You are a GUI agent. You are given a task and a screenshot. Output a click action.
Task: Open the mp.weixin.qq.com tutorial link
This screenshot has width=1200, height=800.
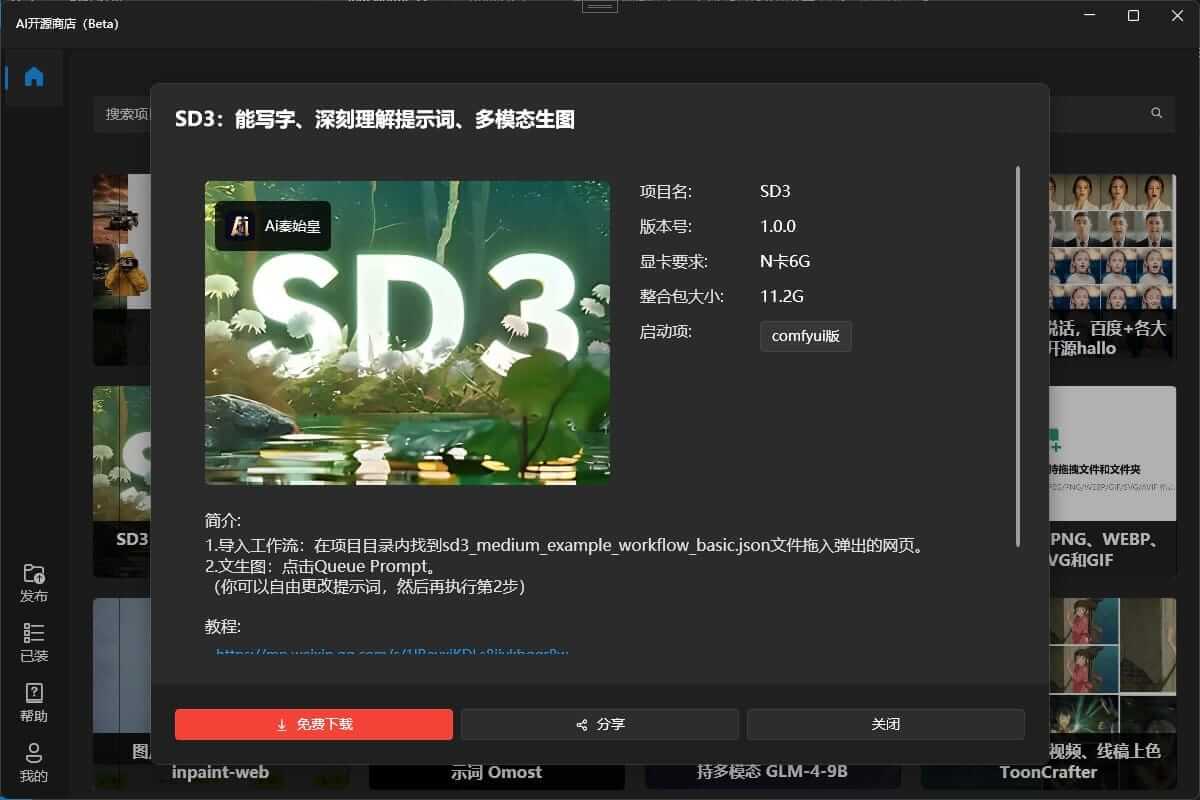point(392,652)
